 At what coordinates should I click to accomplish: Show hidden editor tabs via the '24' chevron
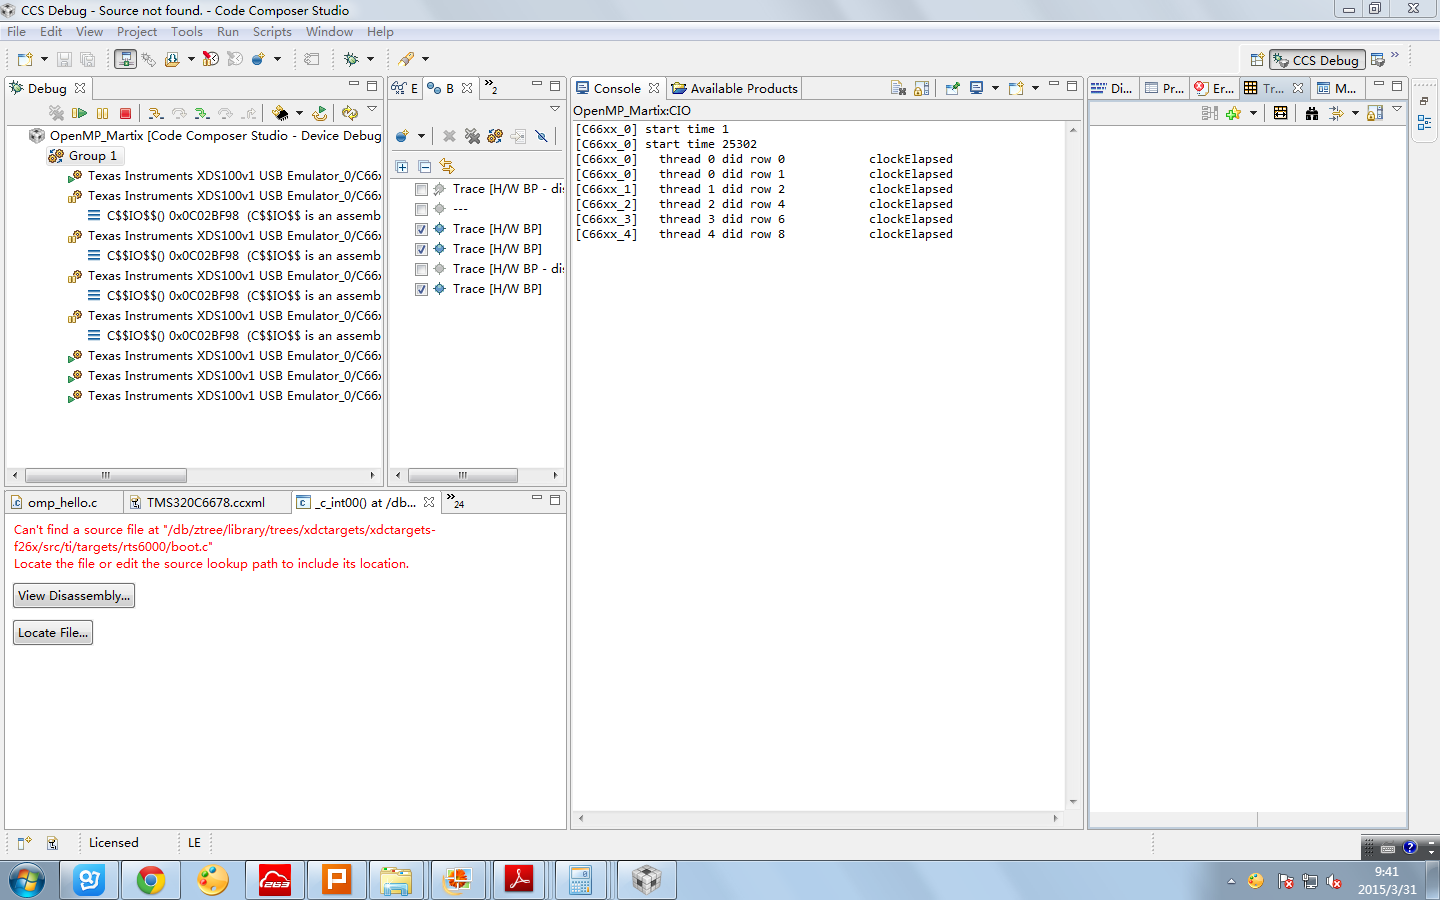coord(455,500)
